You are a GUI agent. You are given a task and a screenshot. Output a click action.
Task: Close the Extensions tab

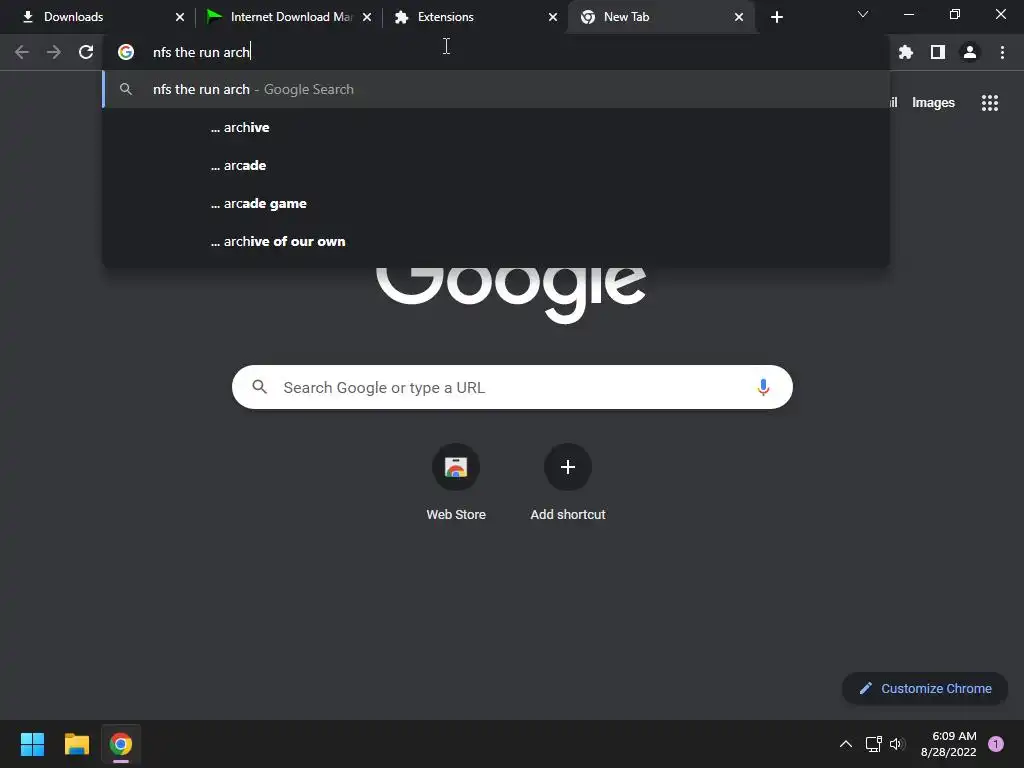click(553, 17)
